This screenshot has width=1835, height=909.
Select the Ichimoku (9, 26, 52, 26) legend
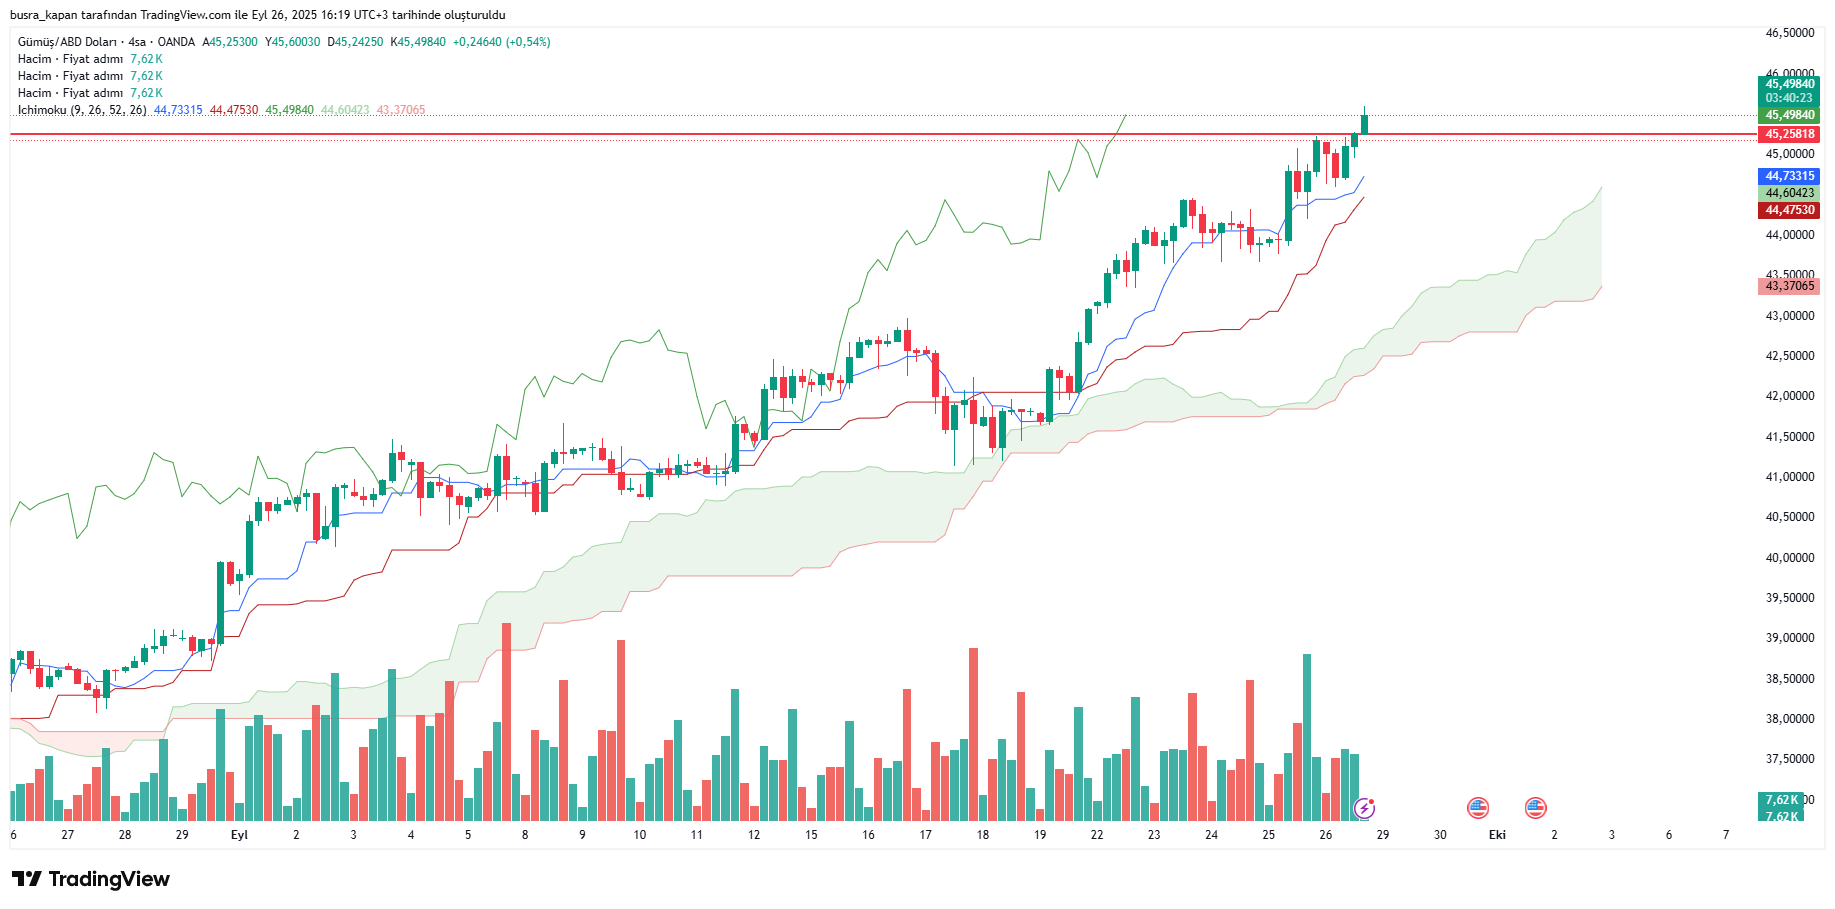pyautogui.click(x=82, y=110)
